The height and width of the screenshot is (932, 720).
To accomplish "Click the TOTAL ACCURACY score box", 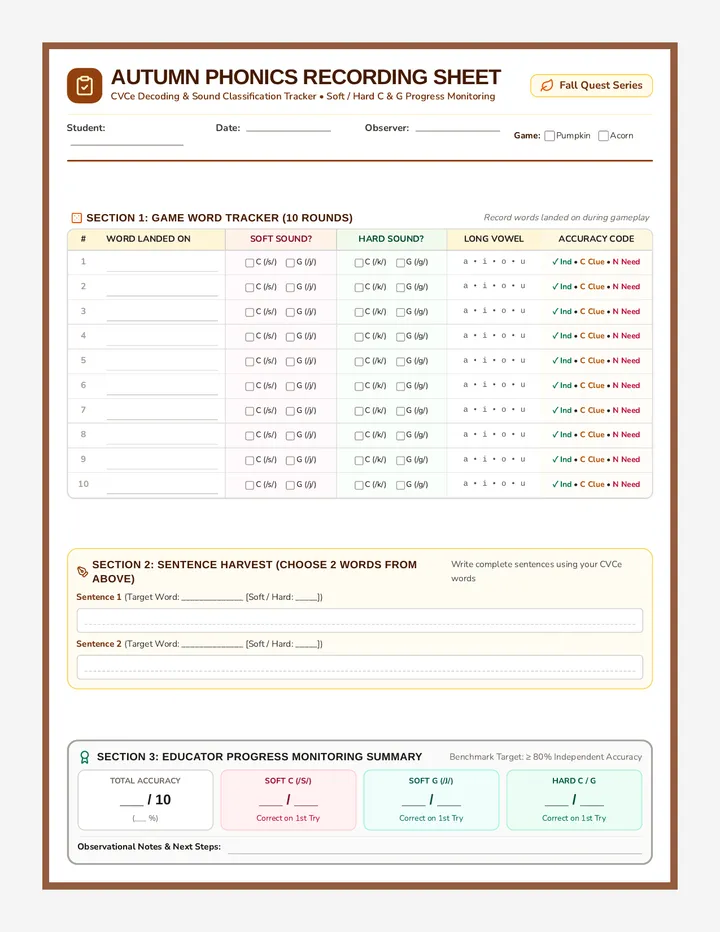I will pyautogui.click(x=145, y=800).
